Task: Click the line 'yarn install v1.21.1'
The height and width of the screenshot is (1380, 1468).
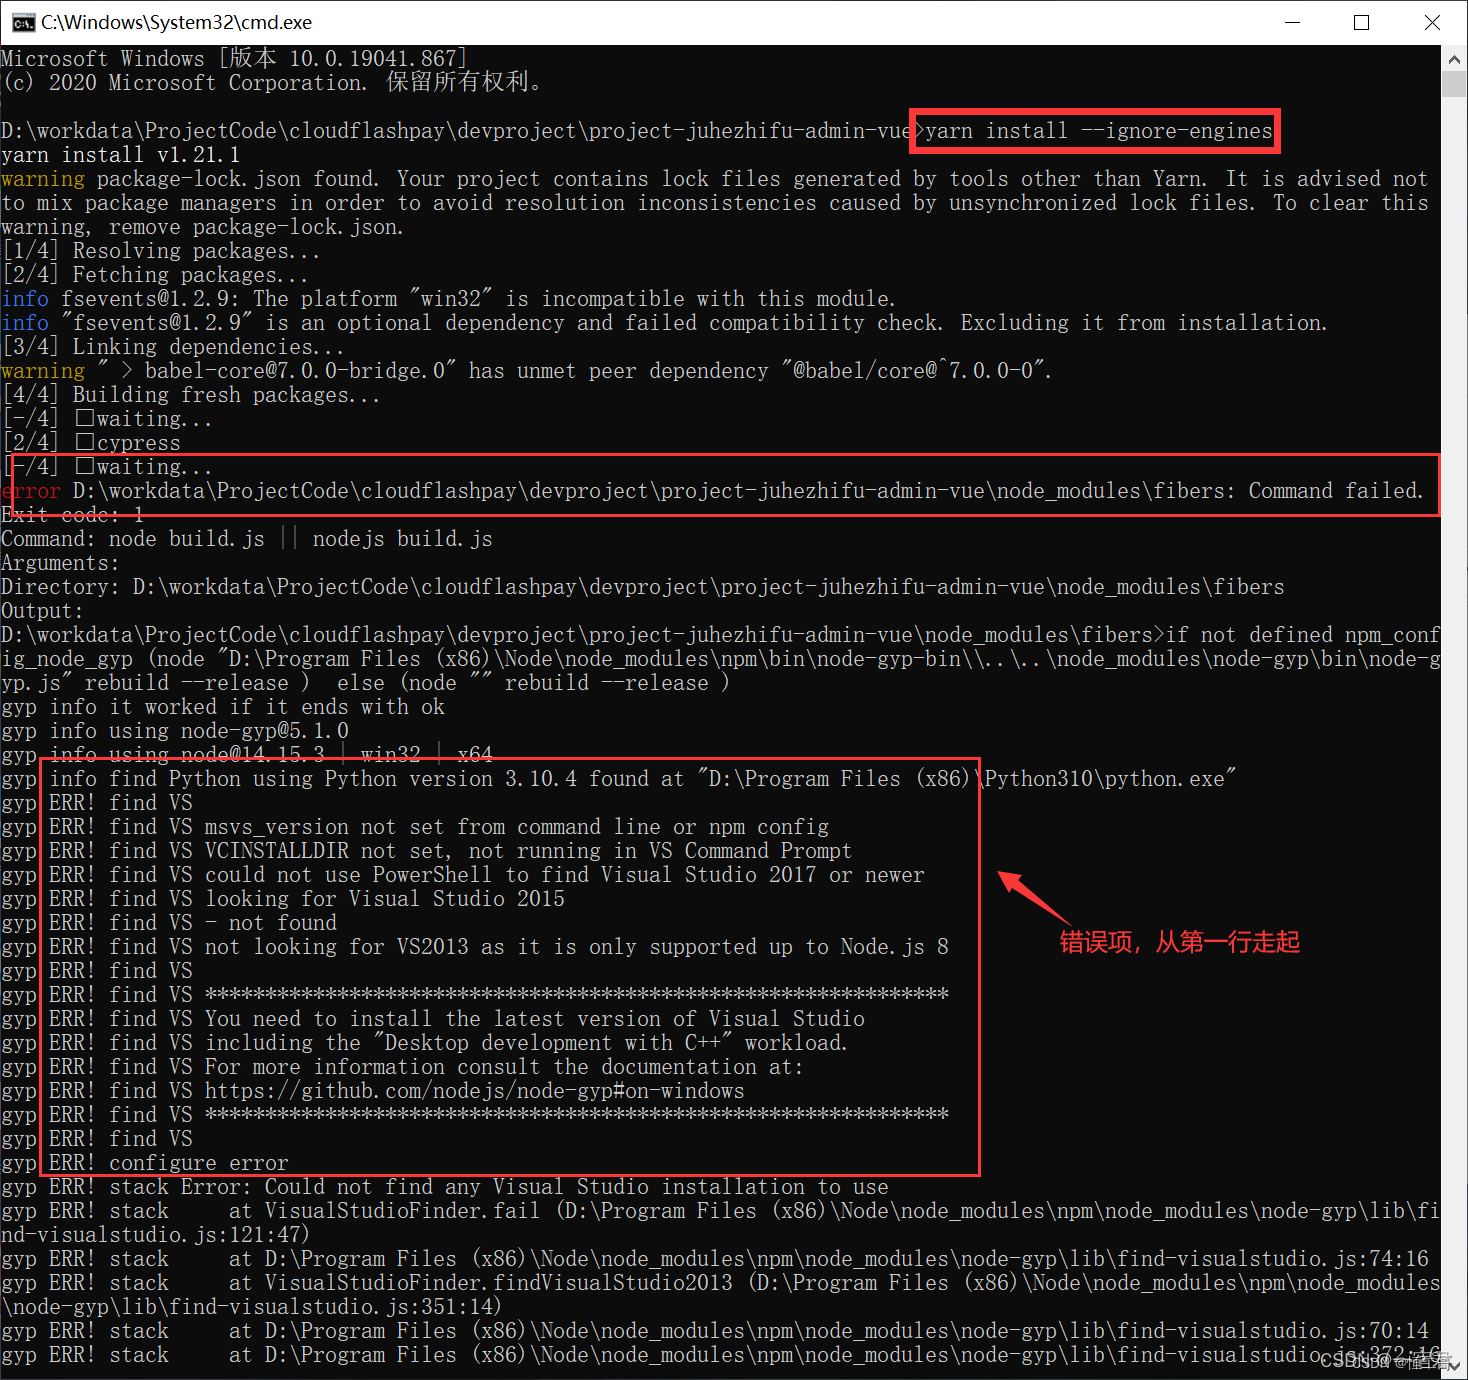Action: pyautogui.click(x=120, y=155)
